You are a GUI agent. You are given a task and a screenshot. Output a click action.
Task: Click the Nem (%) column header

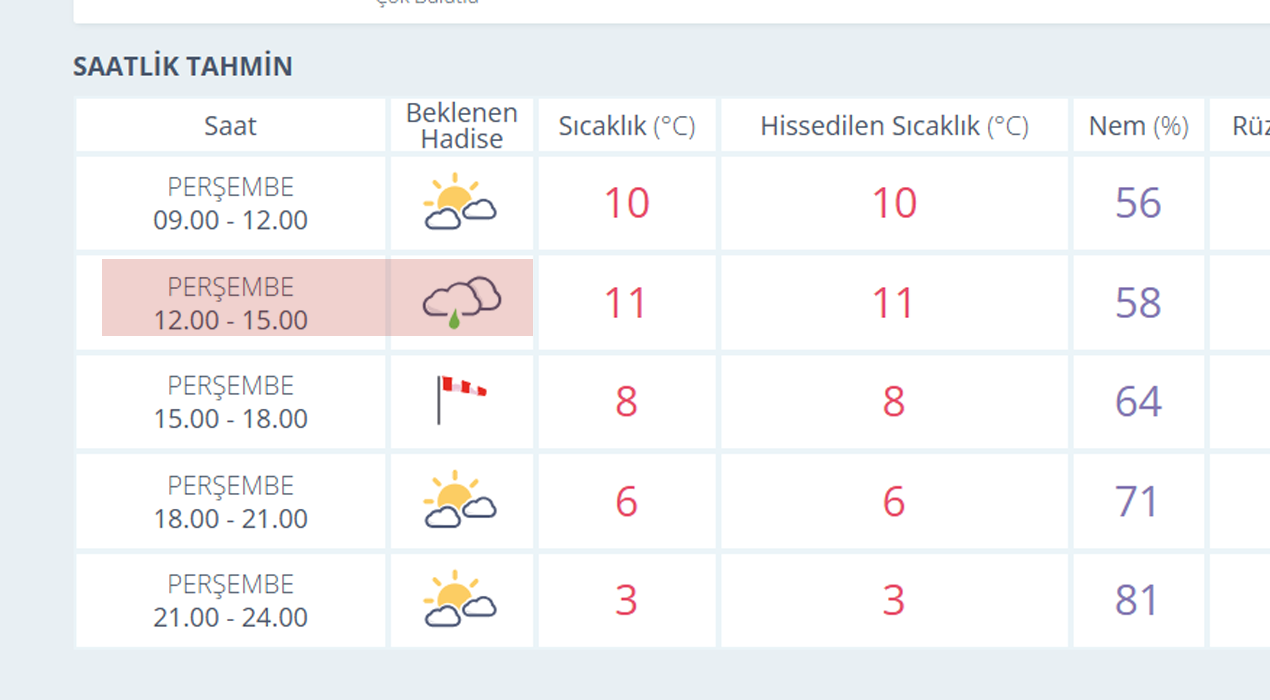[1138, 126]
